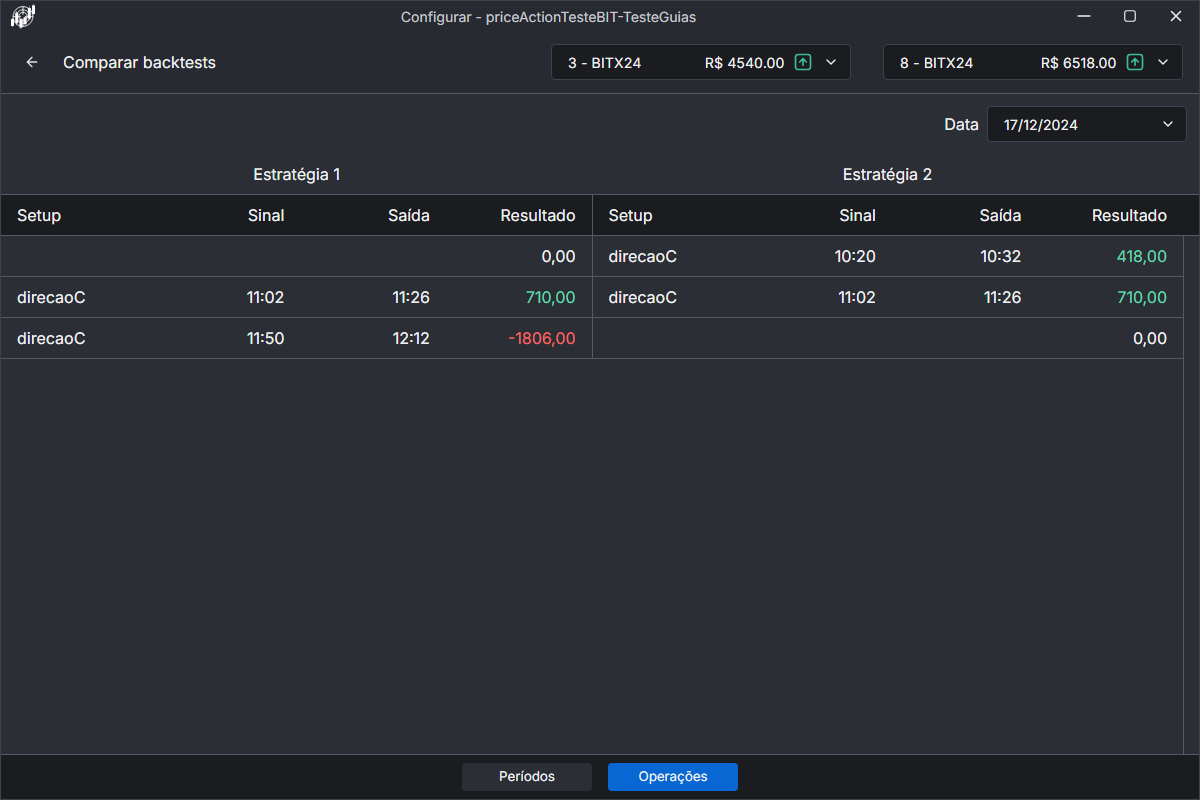Click green up-arrow icon beside R$ 4540.00
This screenshot has height=800, width=1200.
[803, 62]
